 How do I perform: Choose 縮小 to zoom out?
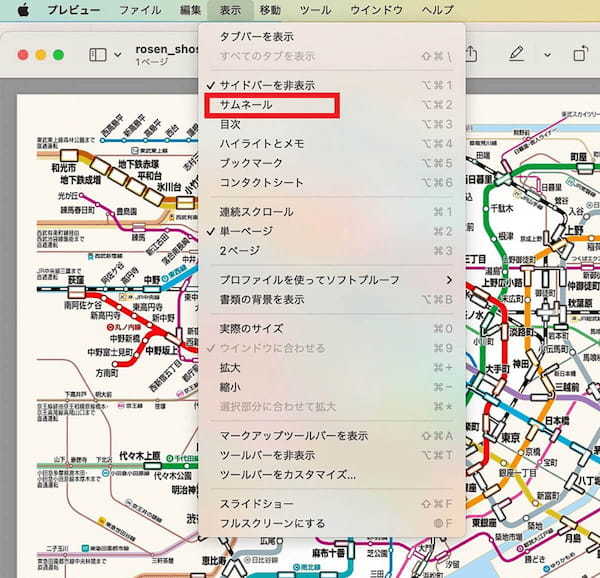pos(332,387)
